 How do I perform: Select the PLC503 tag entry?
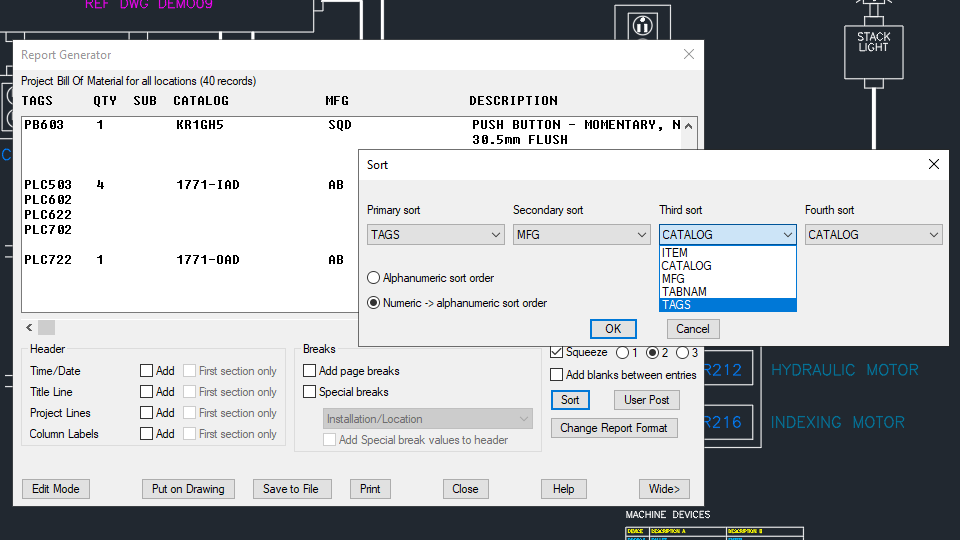(x=48, y=184)
